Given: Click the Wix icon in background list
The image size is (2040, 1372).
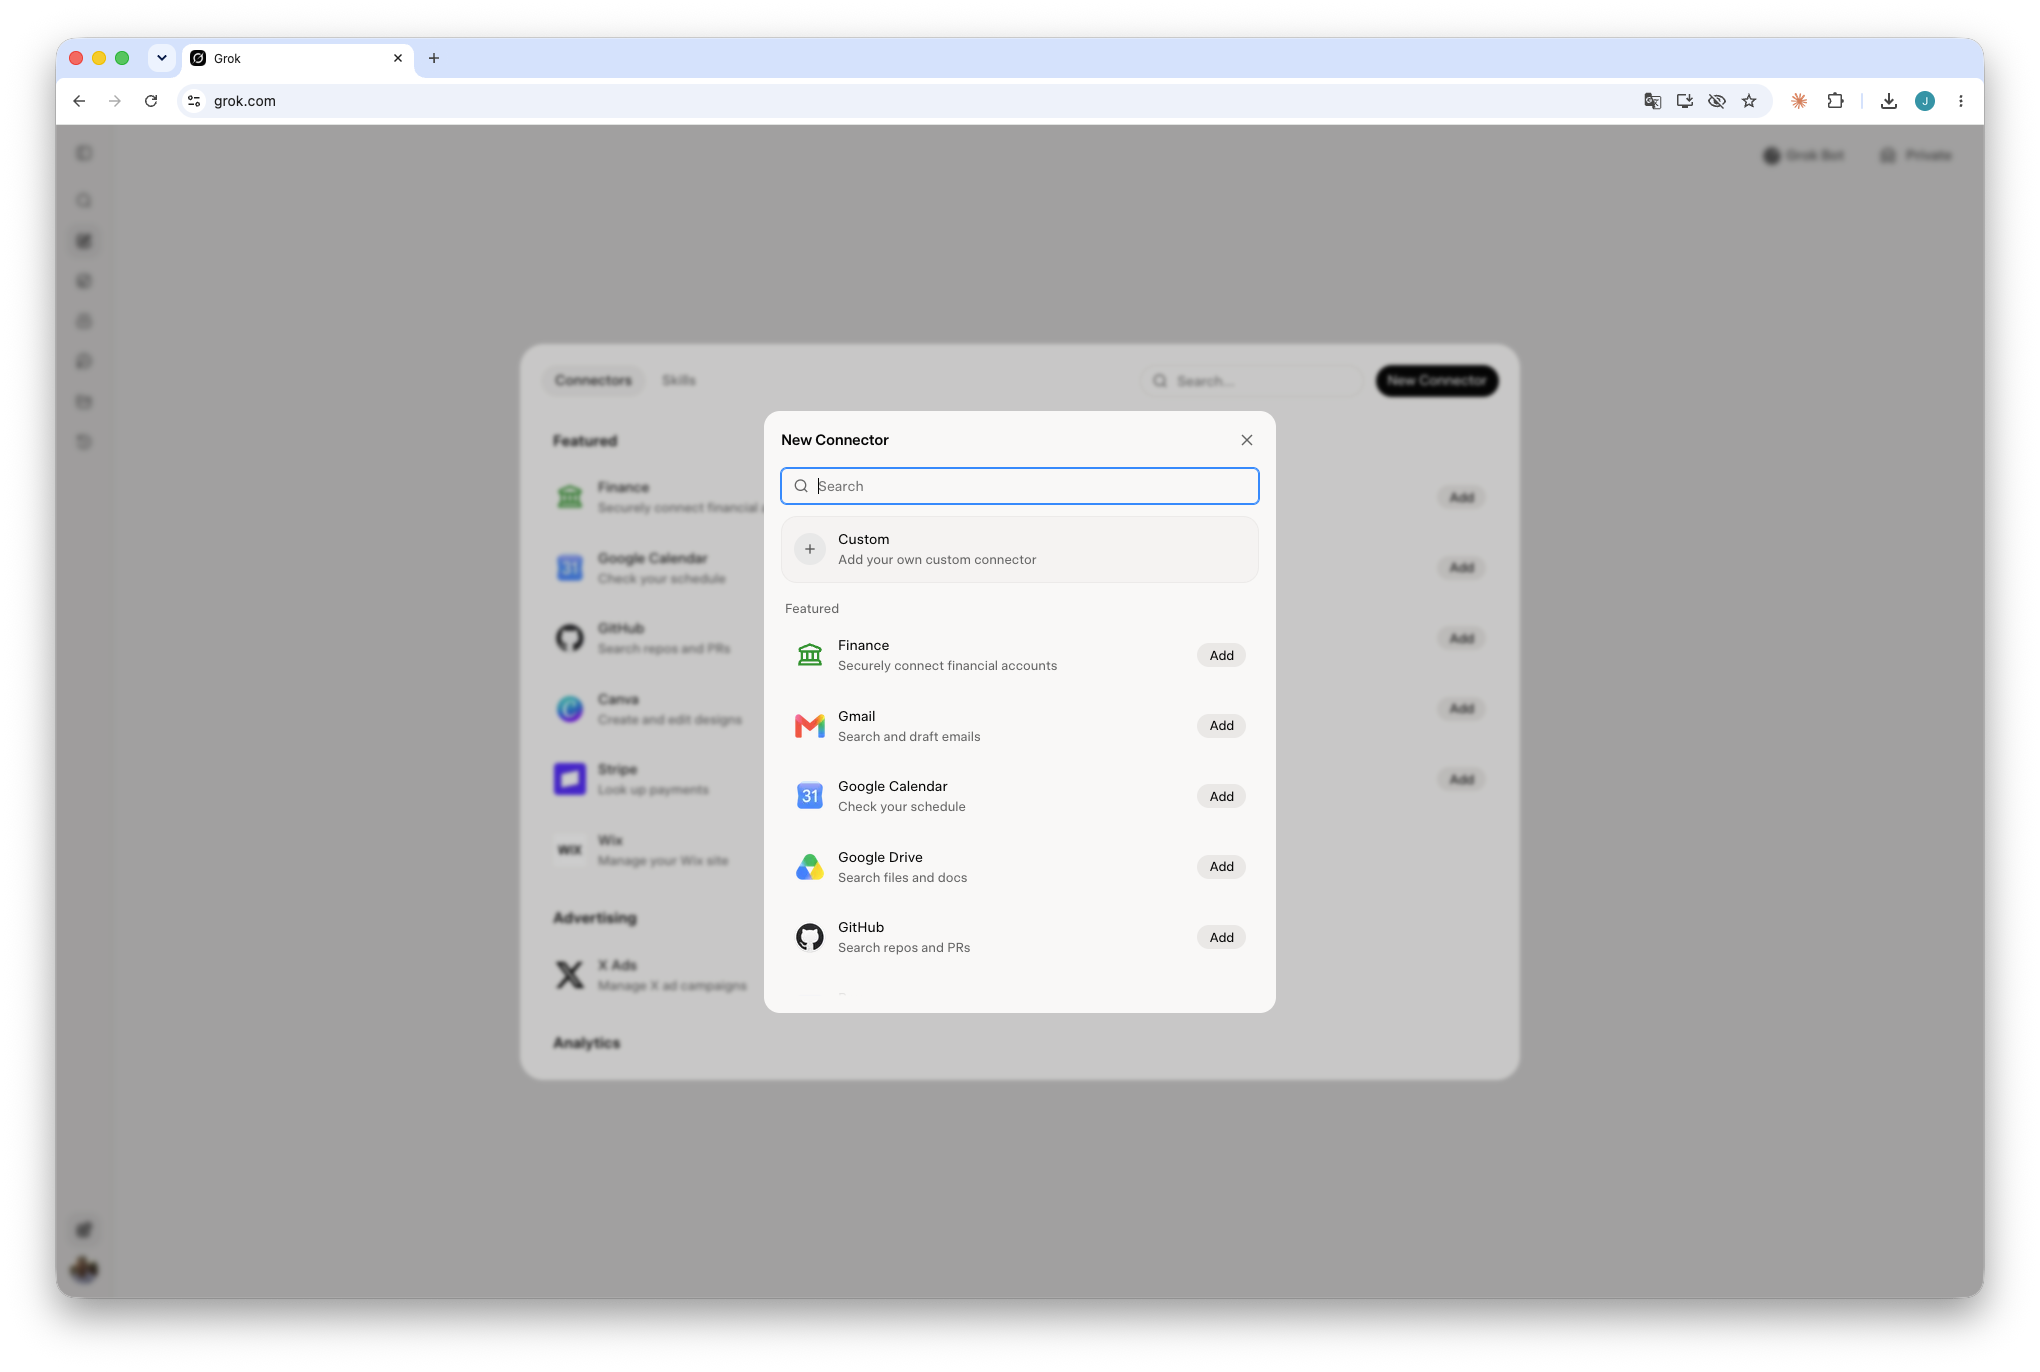Looking at the screenshot, I should [x=570, y=850].
